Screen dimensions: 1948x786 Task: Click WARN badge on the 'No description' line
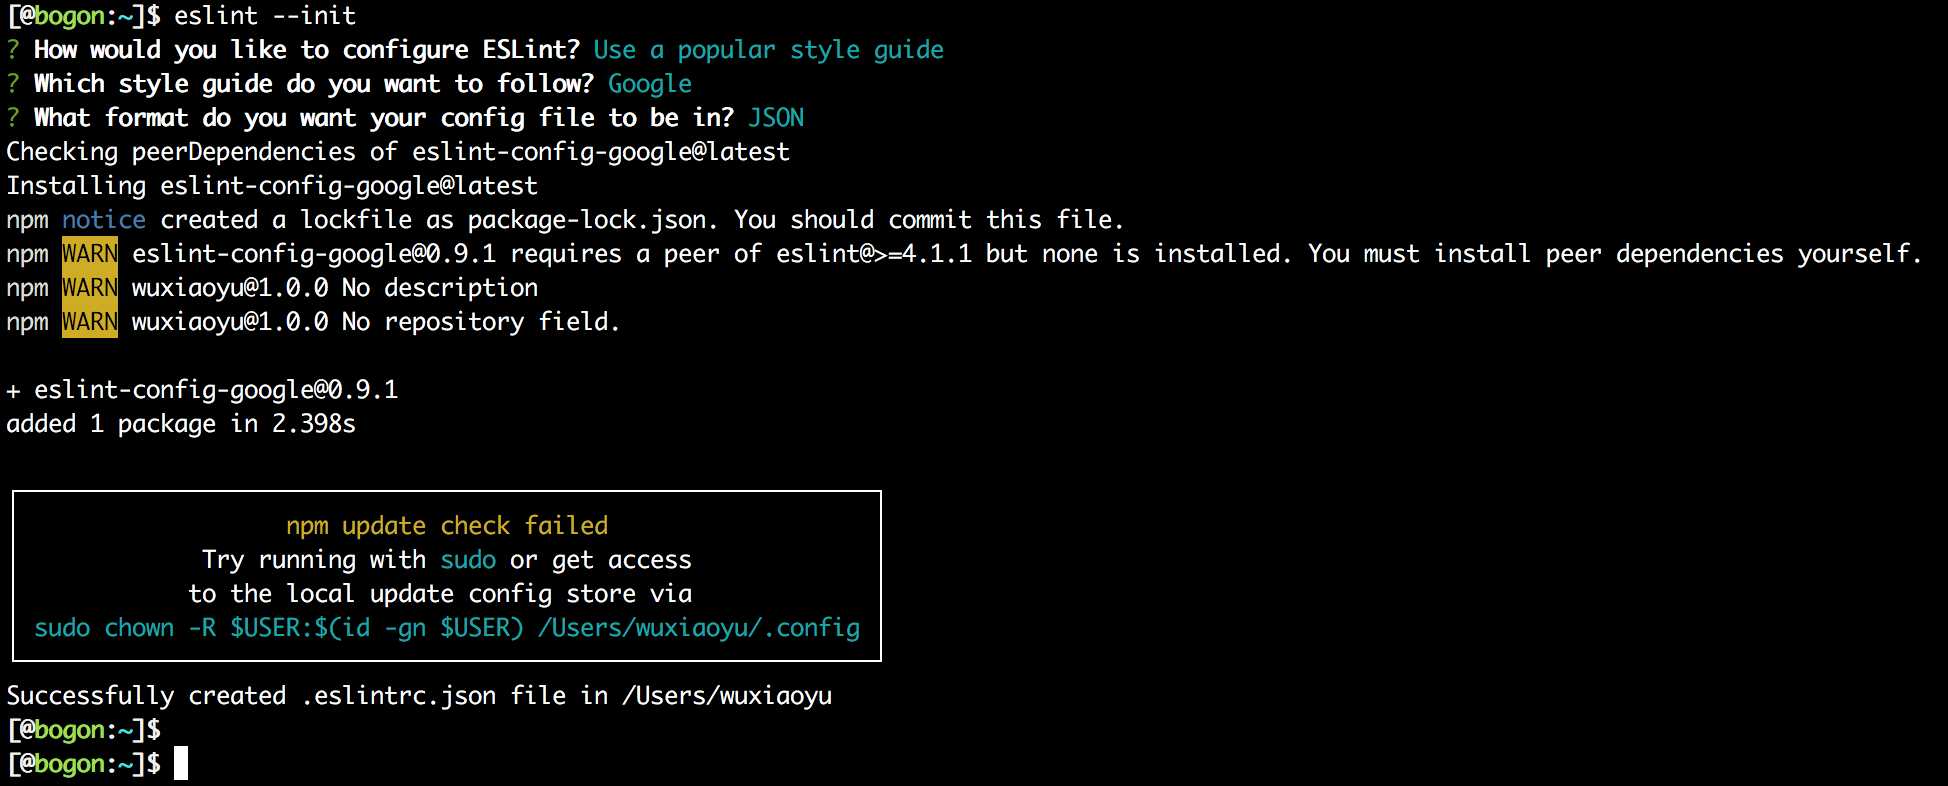(90, 288)
